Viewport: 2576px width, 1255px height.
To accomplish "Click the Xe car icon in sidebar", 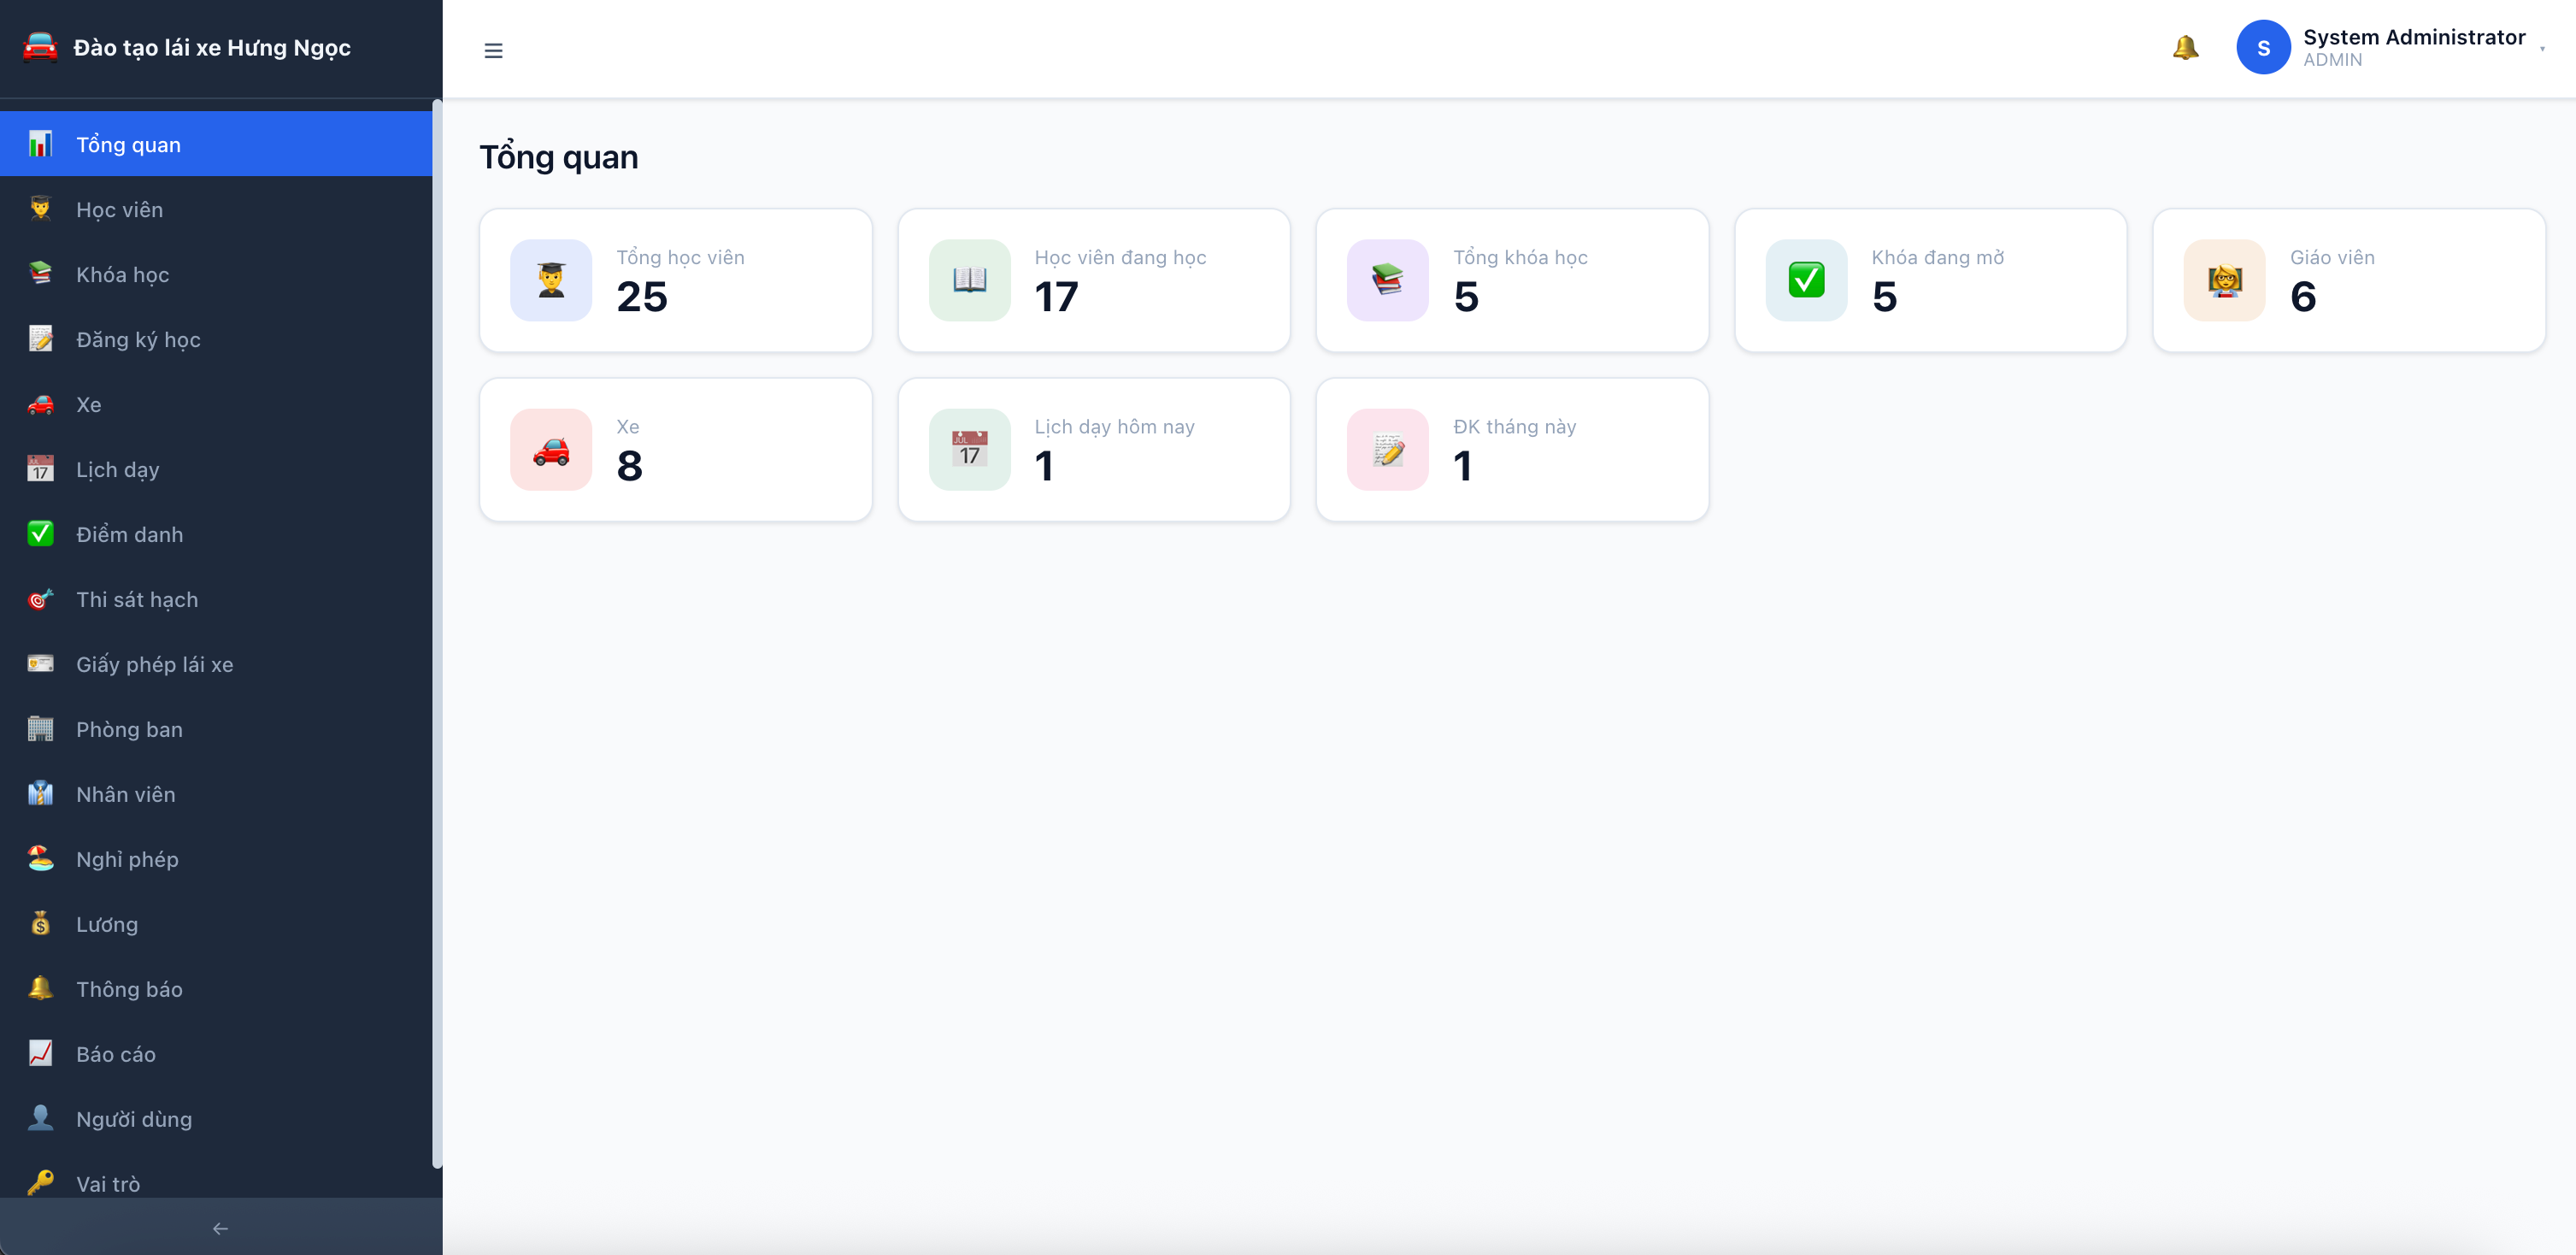I will (x=40, y=404).
